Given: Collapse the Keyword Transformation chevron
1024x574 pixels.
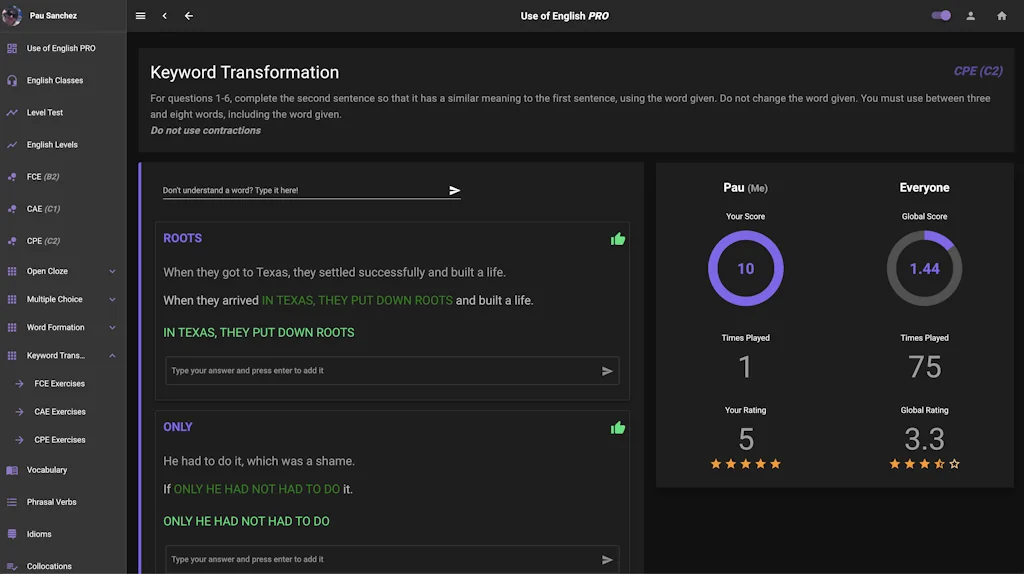Looking at the screenshot, I should coord(112,355).
